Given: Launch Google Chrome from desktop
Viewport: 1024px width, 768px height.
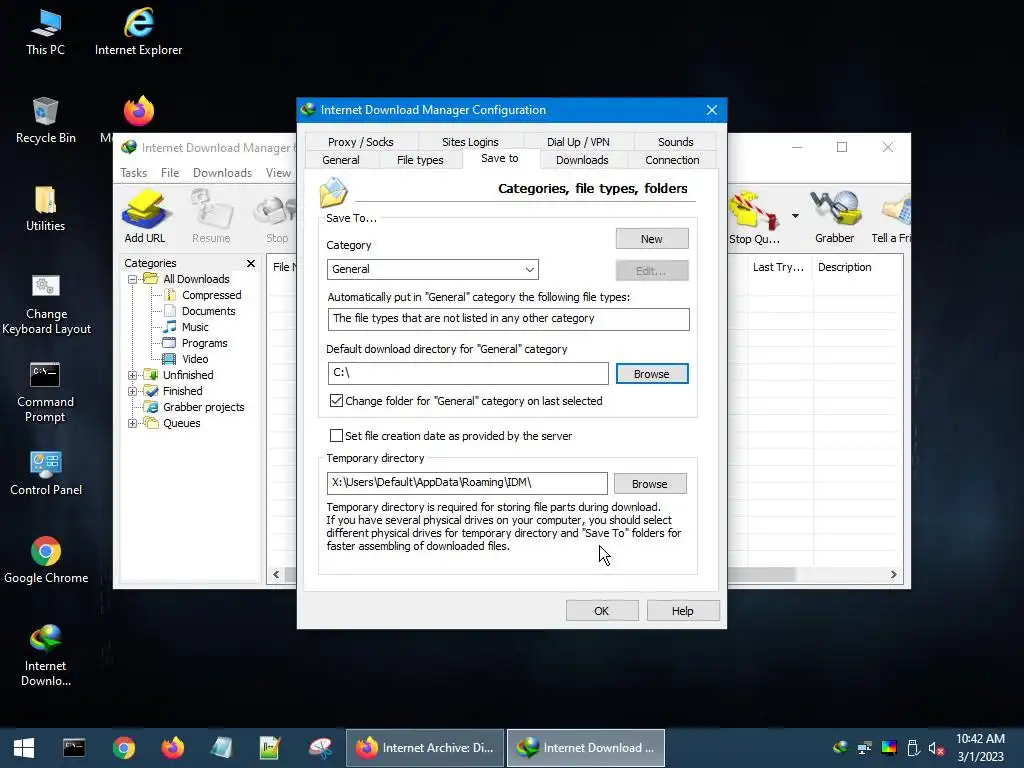Looking at the screenshot, I should (46, 560).
